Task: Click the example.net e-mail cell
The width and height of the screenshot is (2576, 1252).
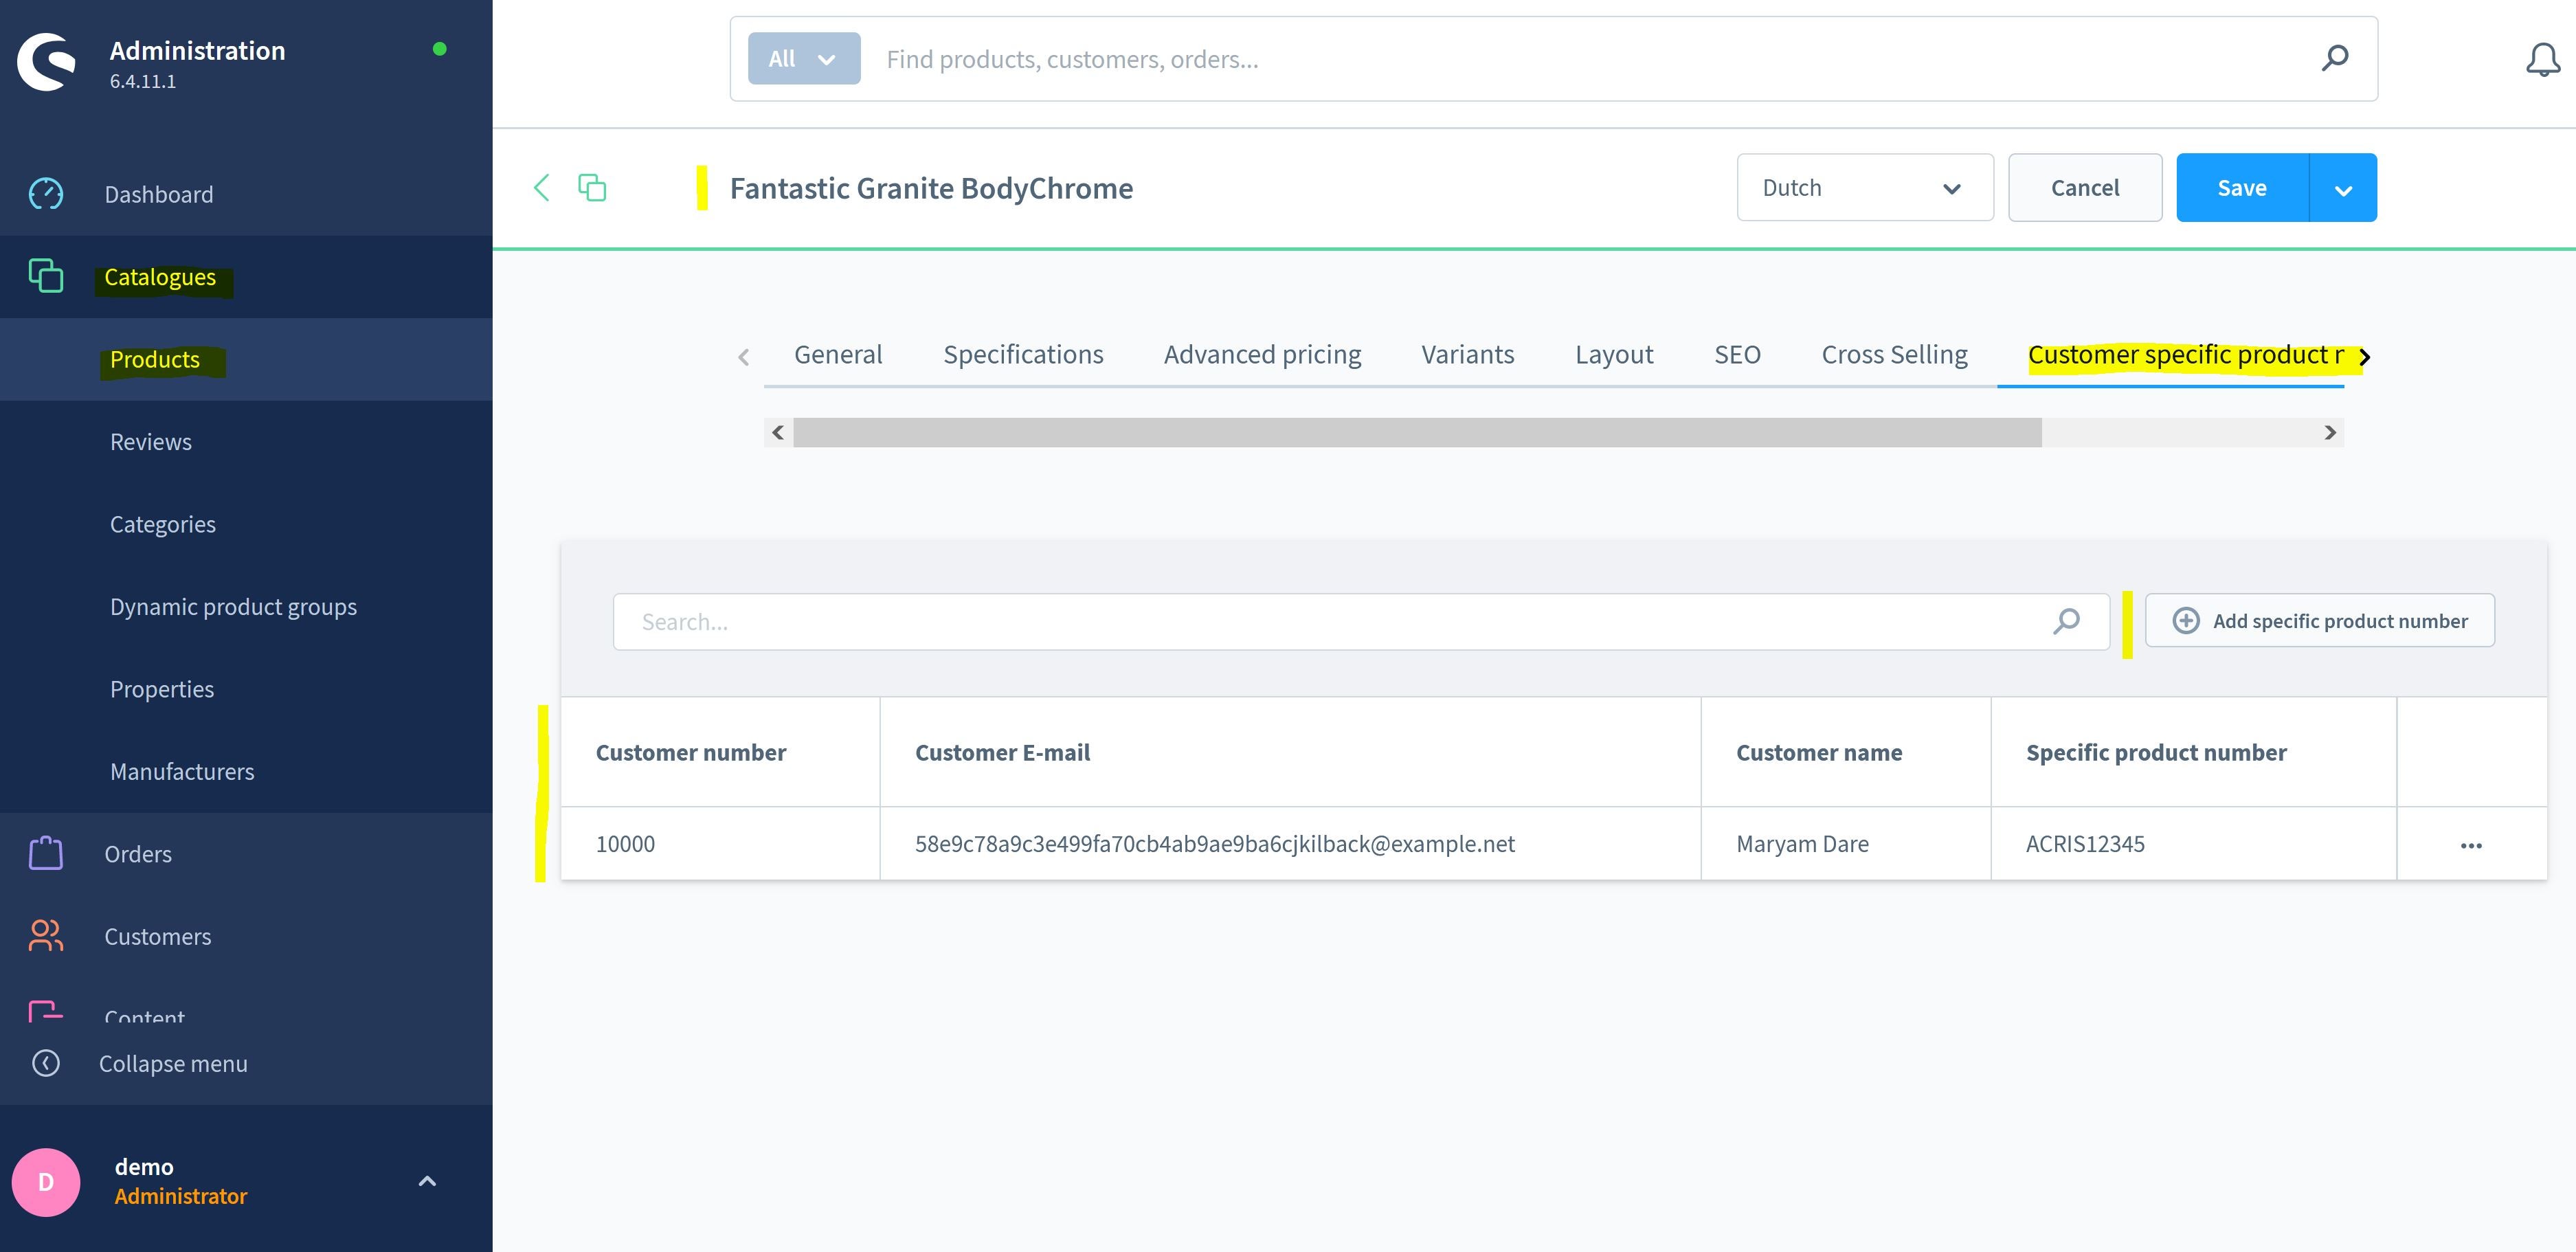Action: click(x=1290, y=843)
